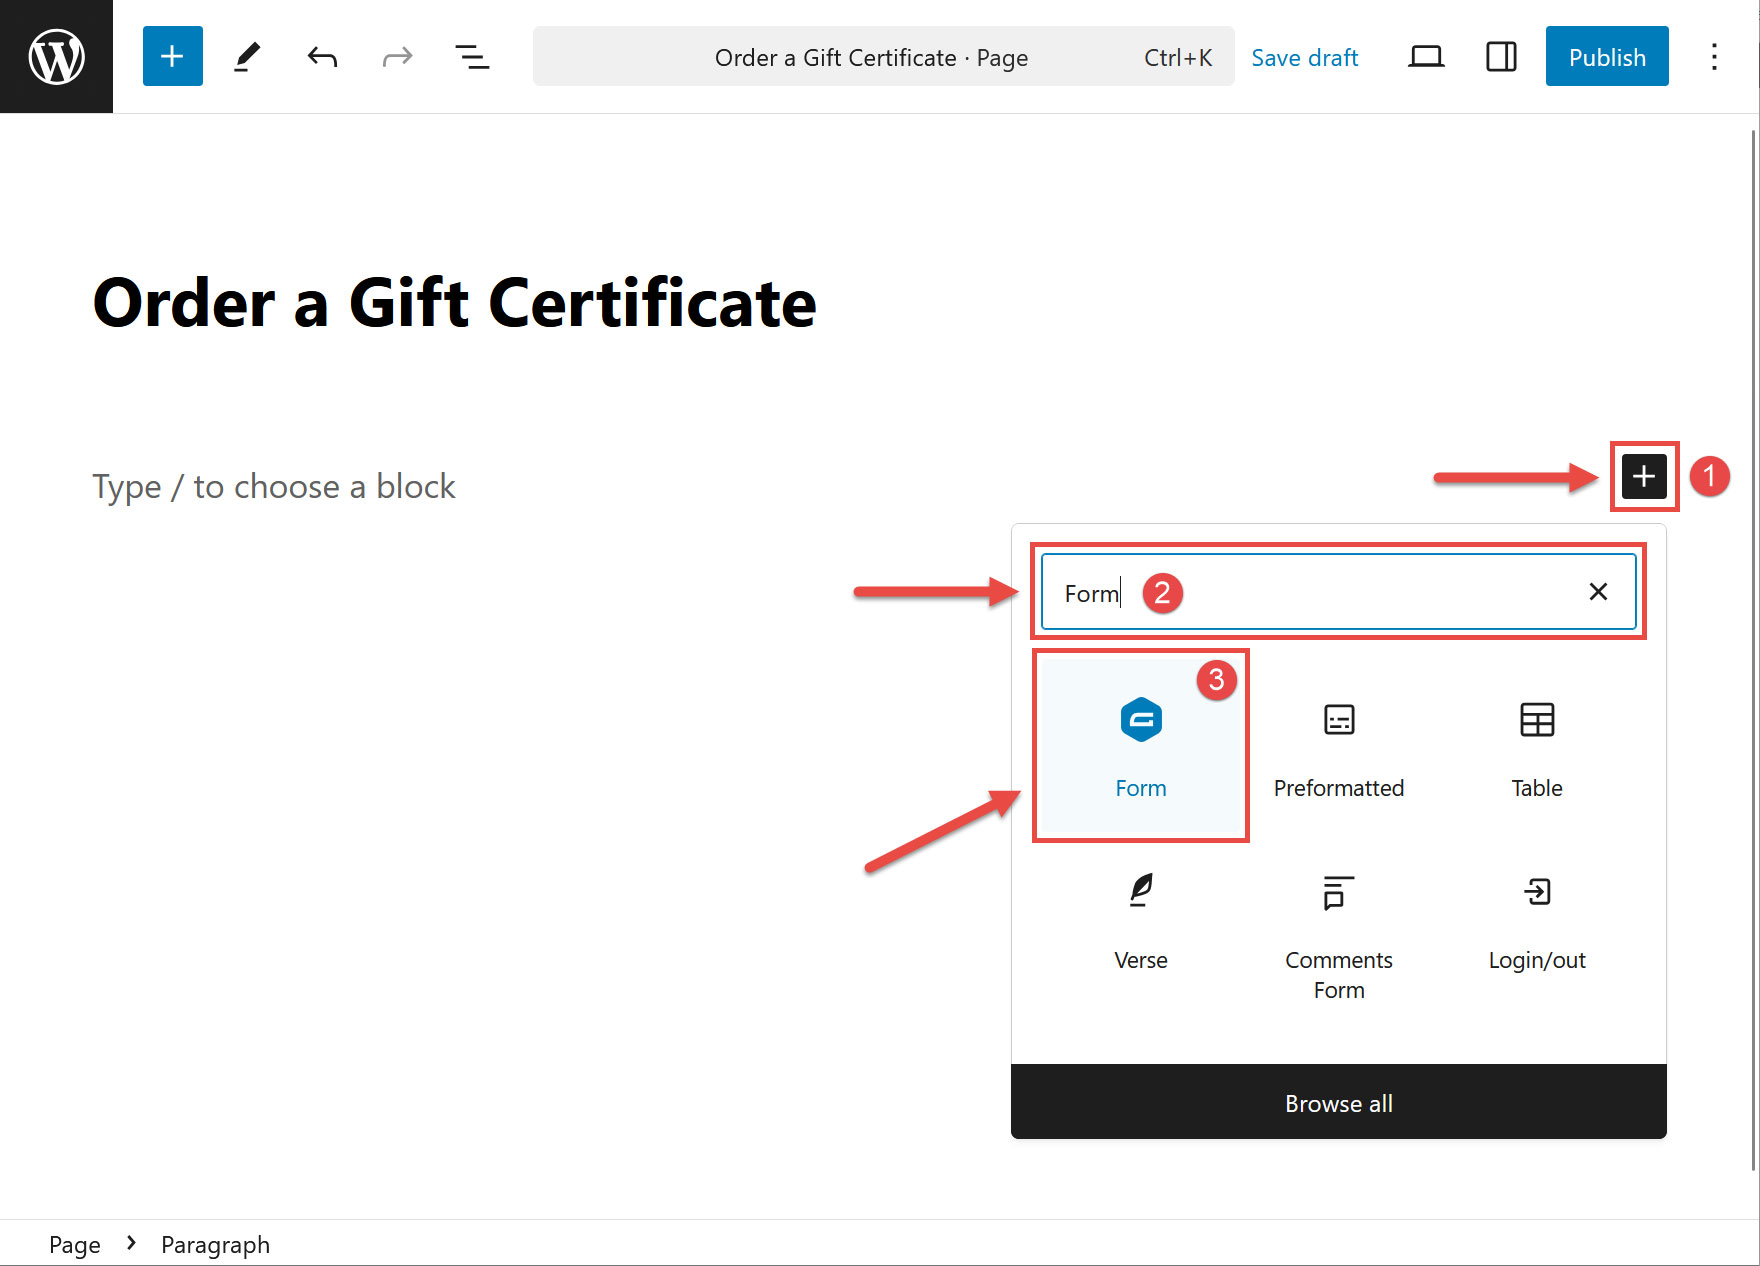Viewport: 1760px width, 1266px height.
Task: Insert the Table block
Action: [1537, 746]
